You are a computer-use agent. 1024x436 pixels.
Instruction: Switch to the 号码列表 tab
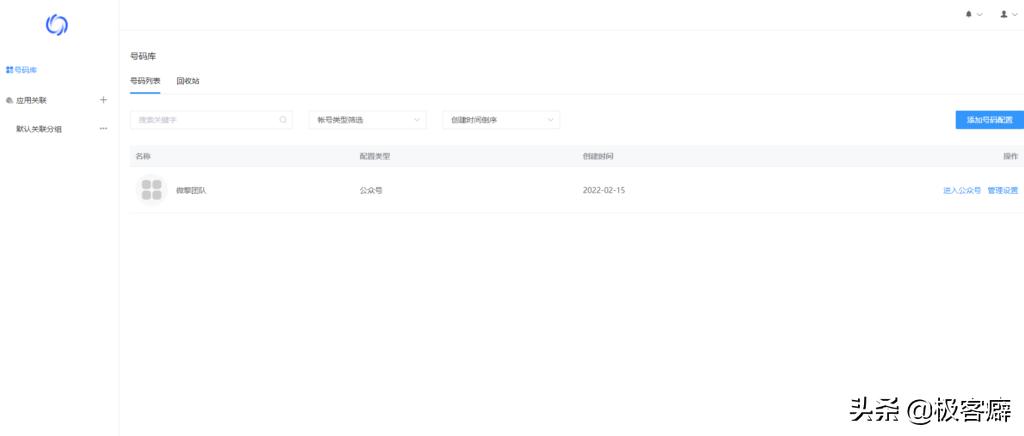pyautogui.click(x=145, y=82)
